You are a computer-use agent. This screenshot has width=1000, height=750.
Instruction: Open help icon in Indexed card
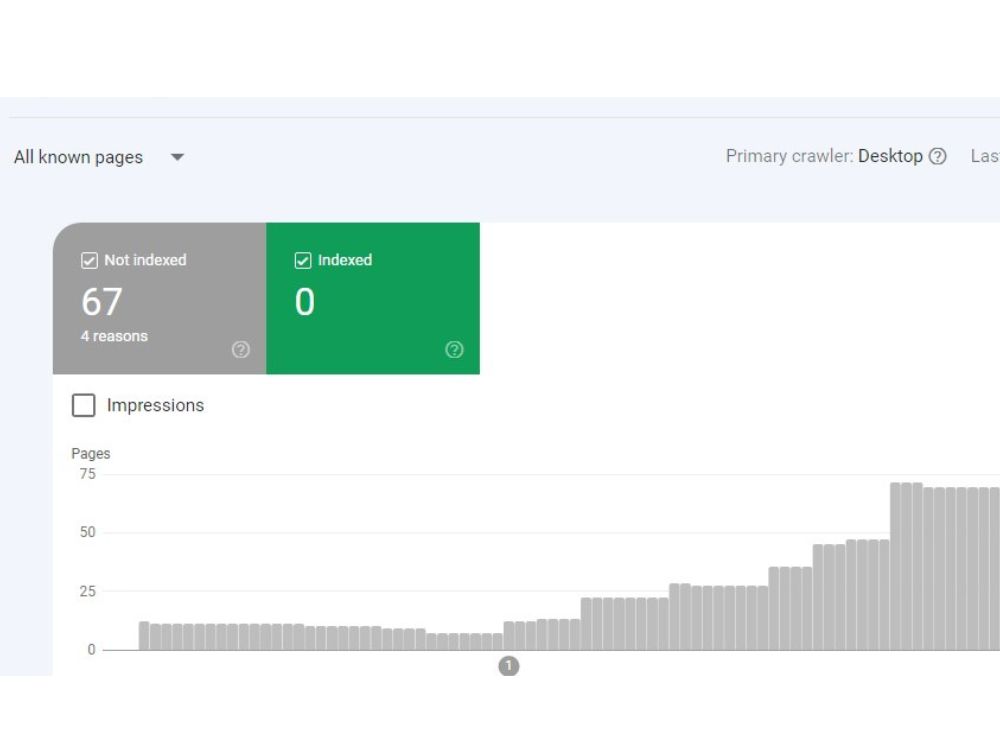pos(454,349)
